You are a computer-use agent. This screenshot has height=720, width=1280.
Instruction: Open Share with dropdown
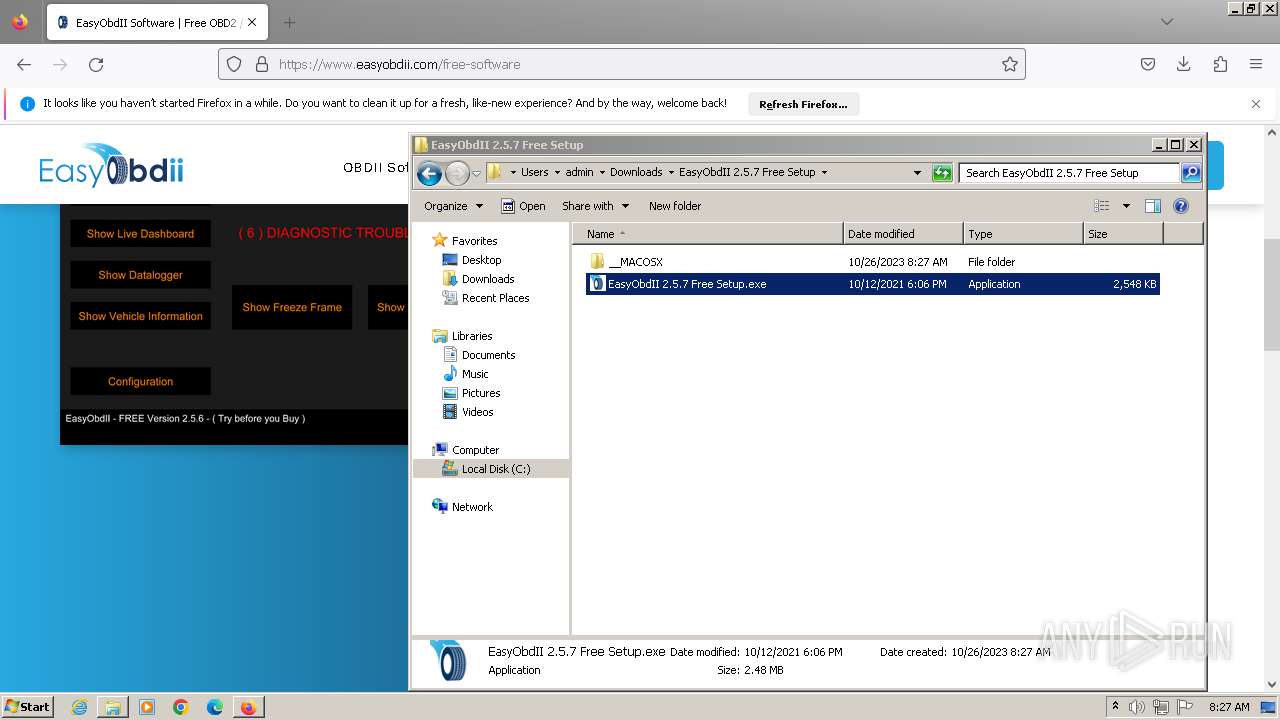coord(596,206)
